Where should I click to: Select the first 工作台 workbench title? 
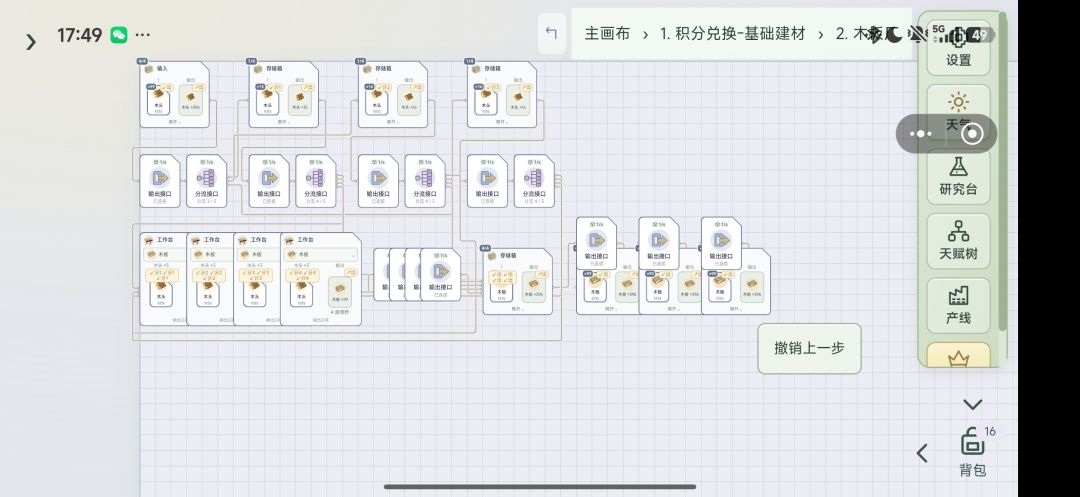click(165, 240)
